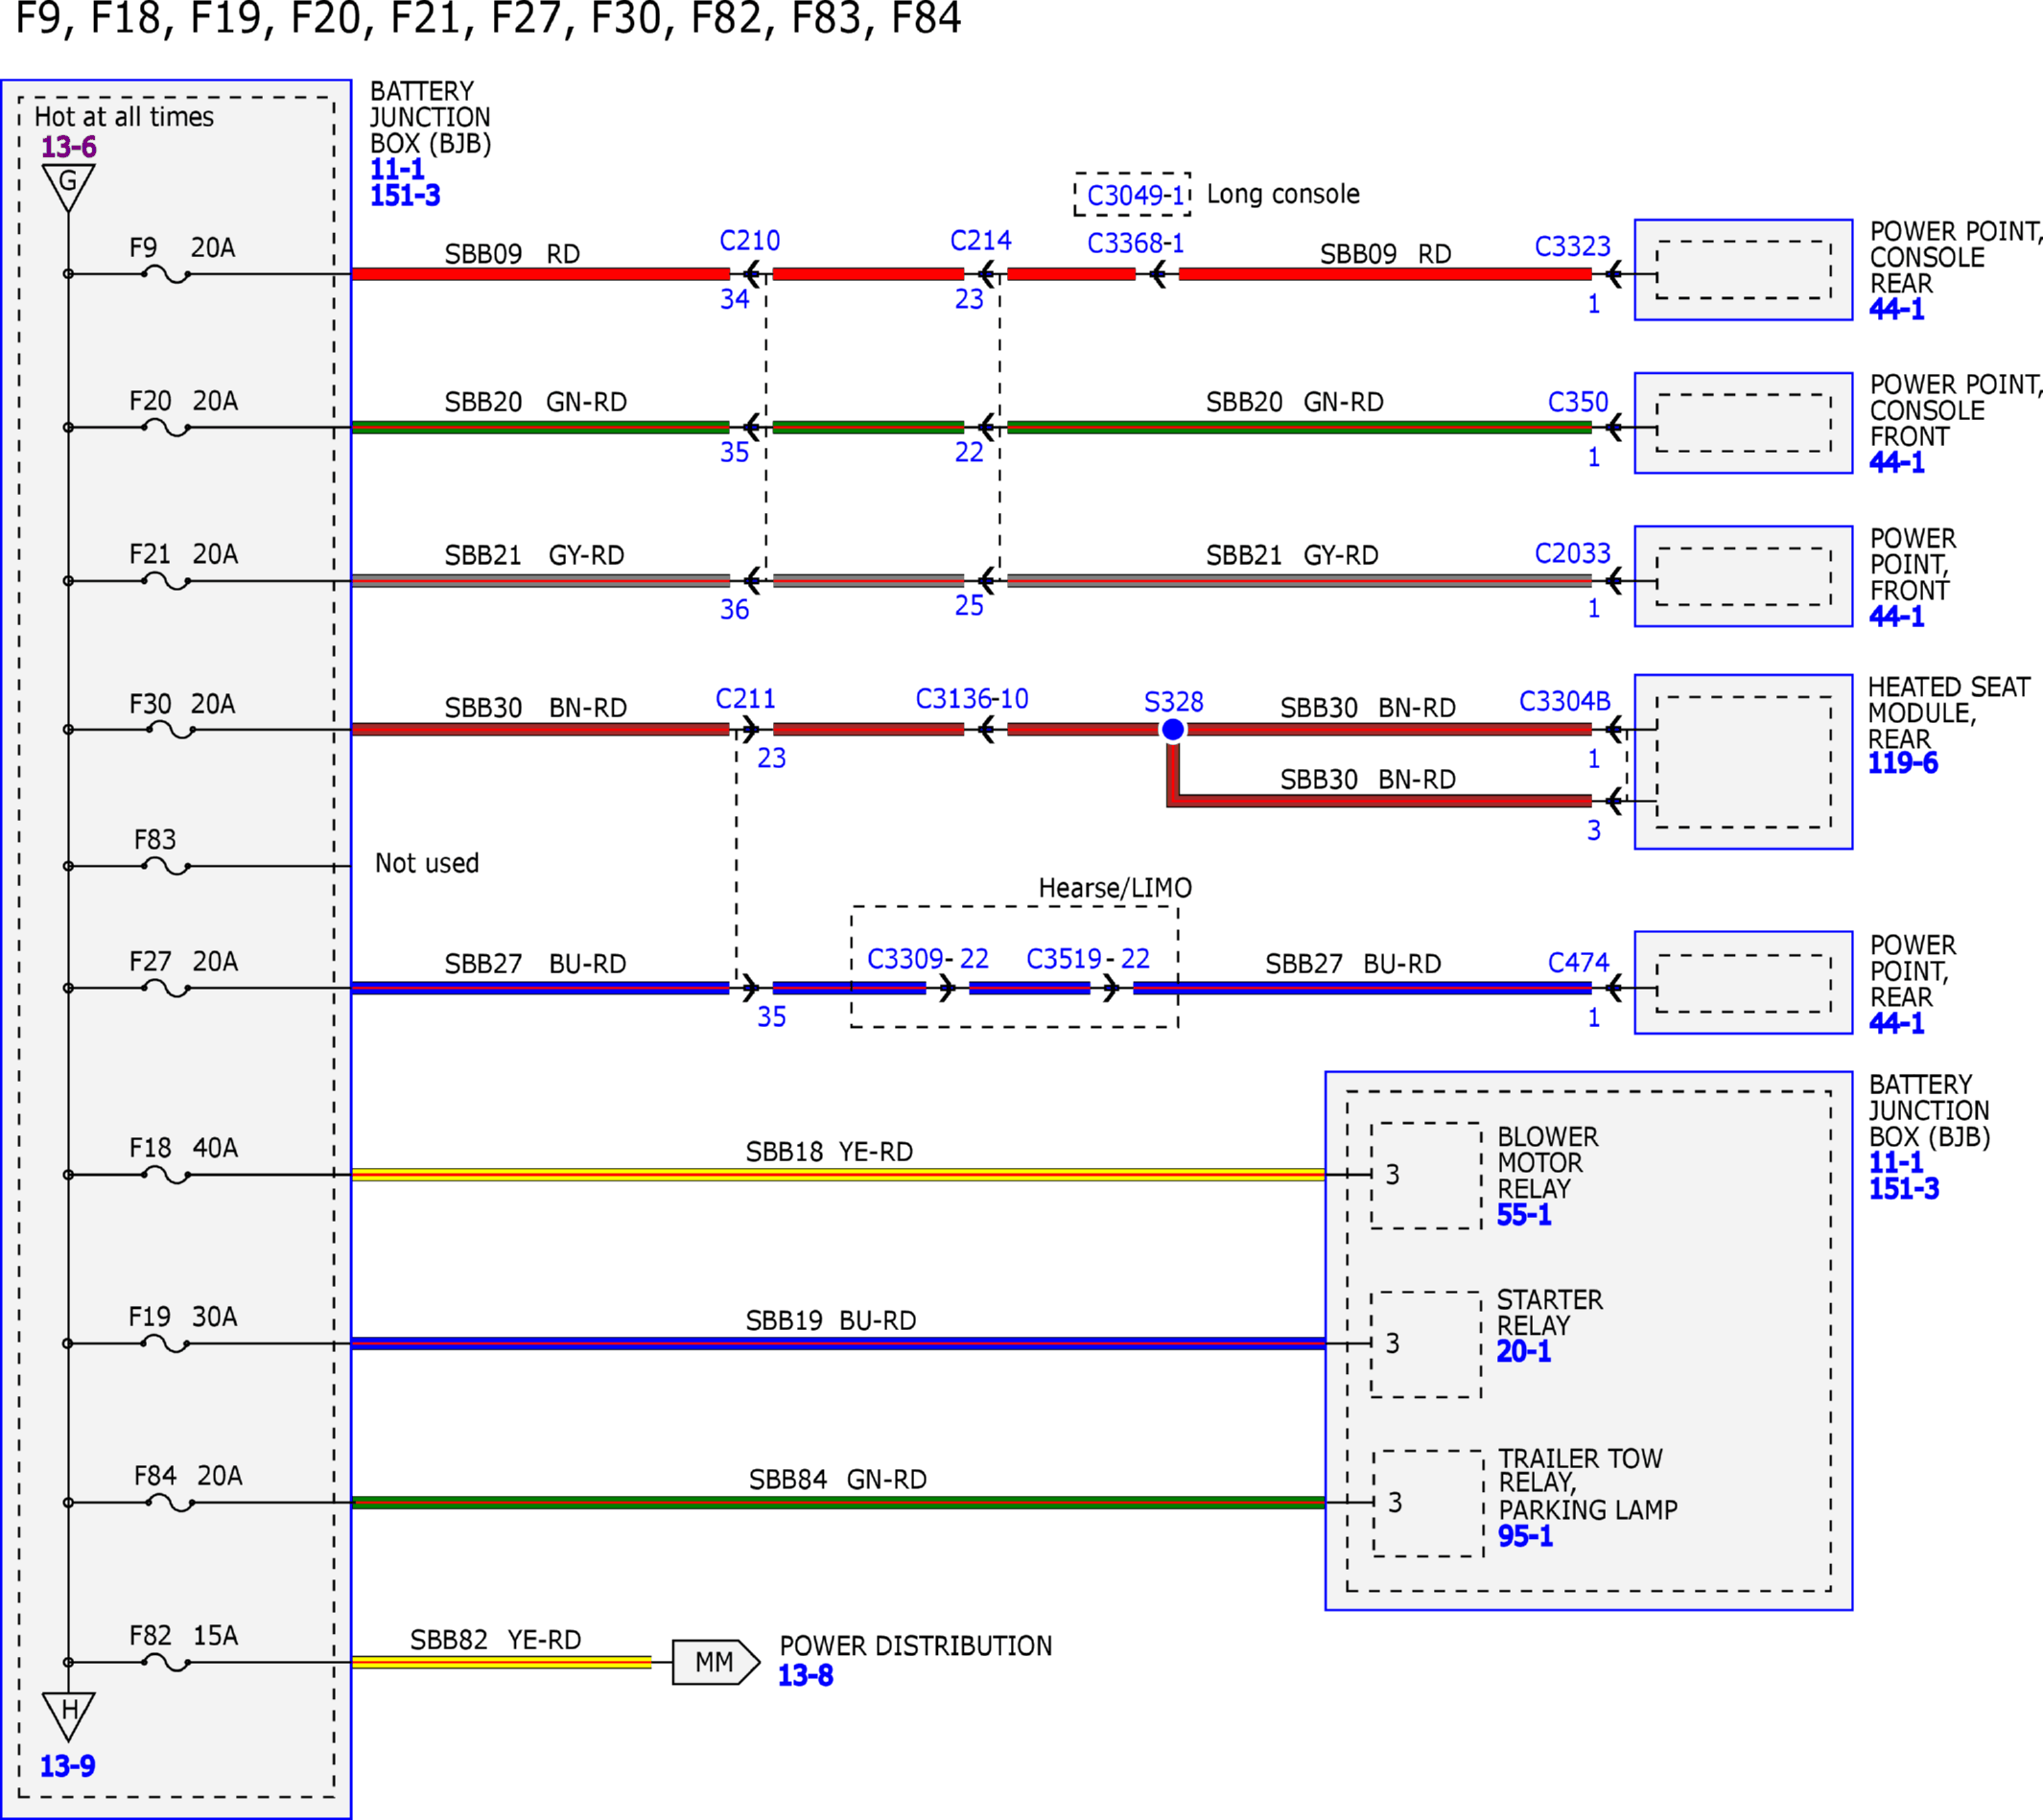Select connector label C211
This screenshot has width=2043, height=1820.
pyautogui.click(x=746, y=699)
